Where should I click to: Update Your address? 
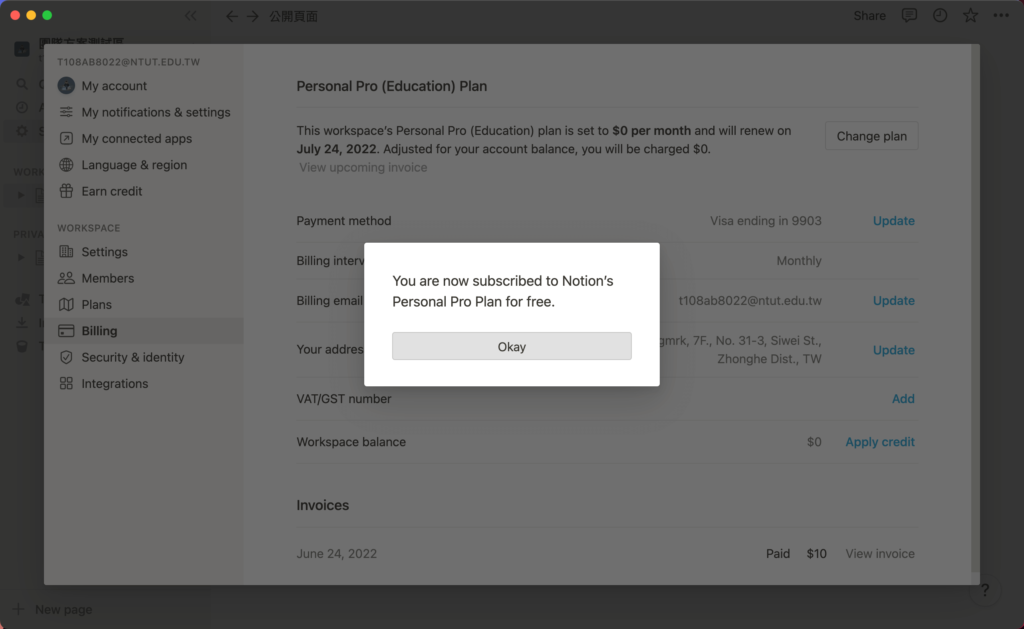point(893,350)
